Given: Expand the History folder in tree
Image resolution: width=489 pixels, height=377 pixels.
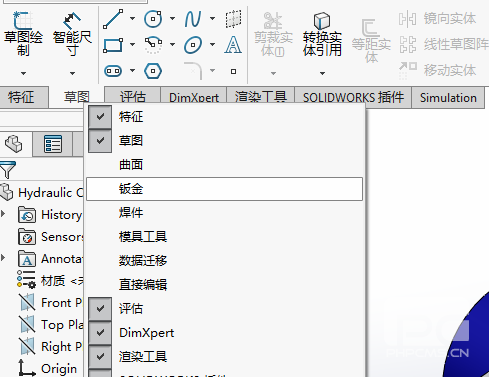Looking at the screenshot, I should (3, 214).
